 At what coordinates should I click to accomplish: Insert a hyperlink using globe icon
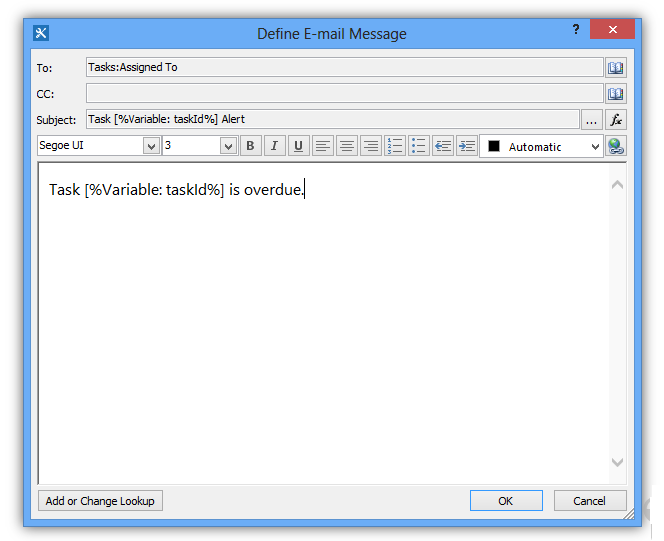[x=616, y=146]
